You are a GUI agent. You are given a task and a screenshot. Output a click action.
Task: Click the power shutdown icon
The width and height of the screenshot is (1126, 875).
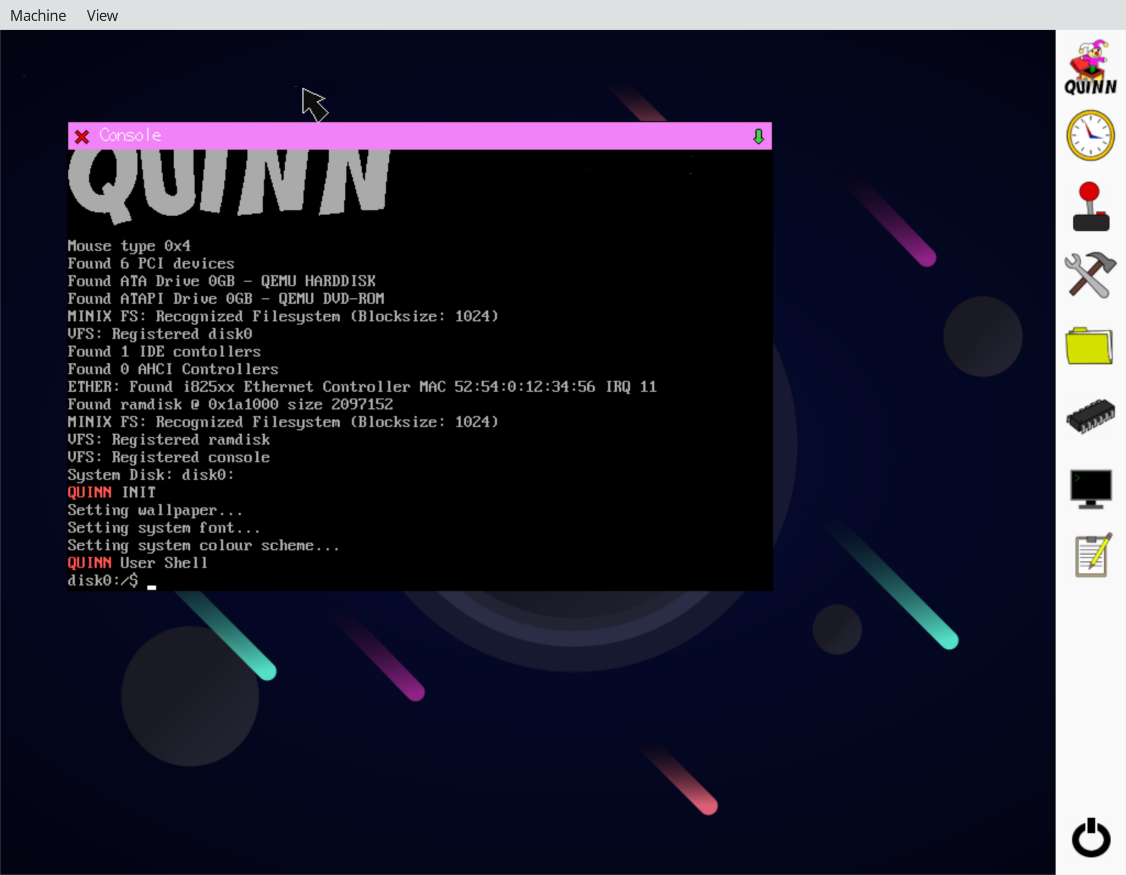click(x=1091, y=837)
